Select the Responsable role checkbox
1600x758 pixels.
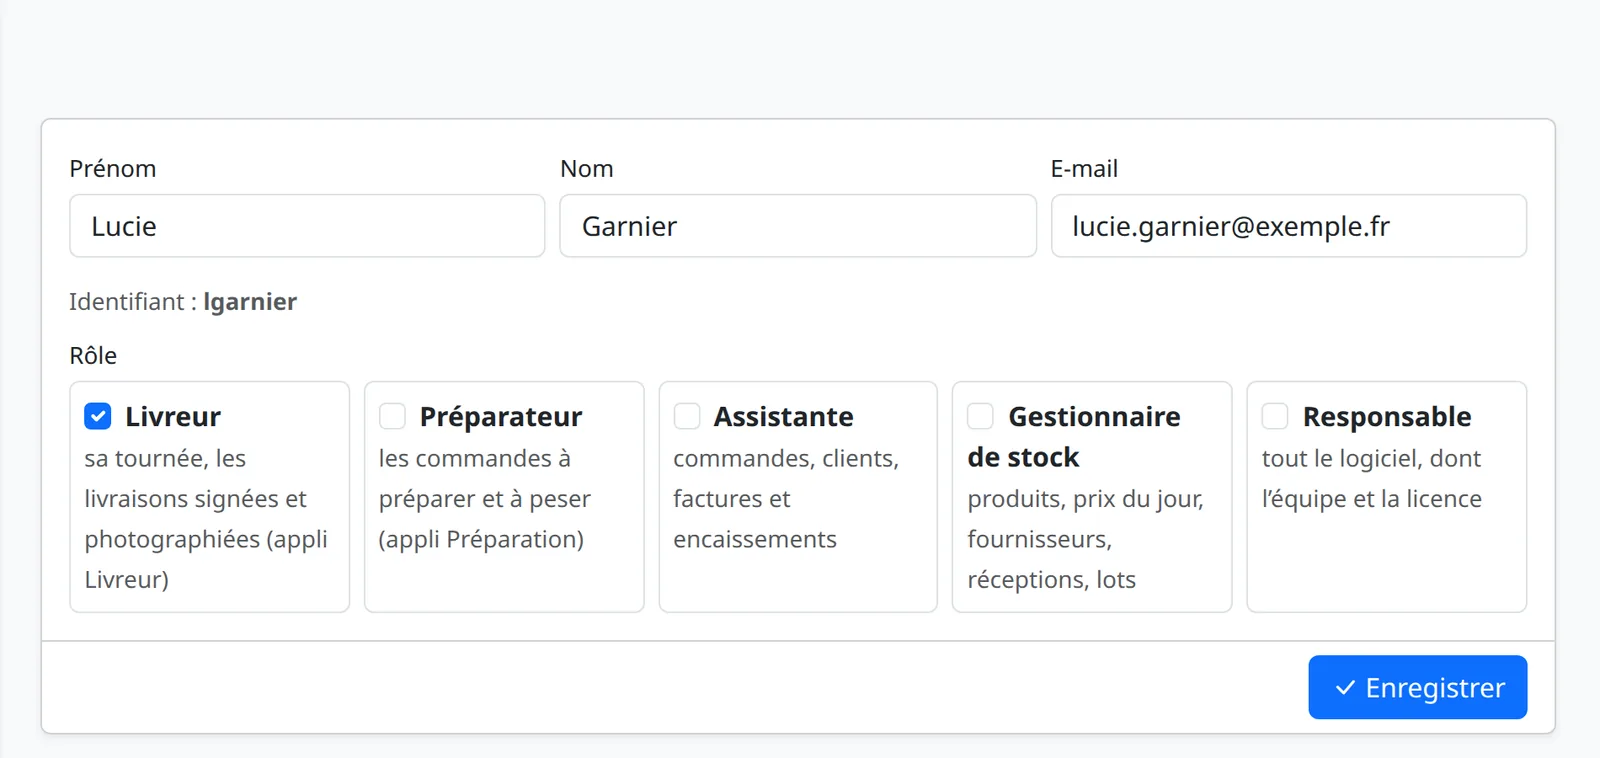click(1275, 416)
